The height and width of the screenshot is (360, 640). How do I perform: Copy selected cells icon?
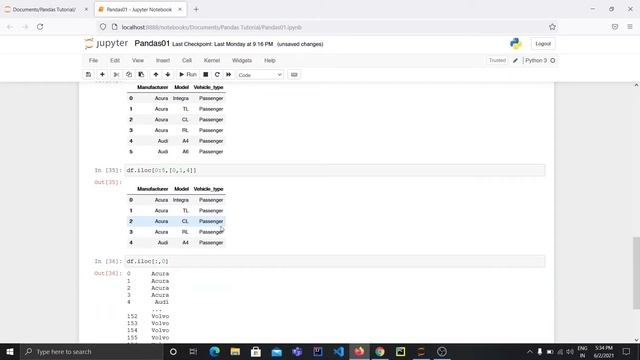coord(129,75)
